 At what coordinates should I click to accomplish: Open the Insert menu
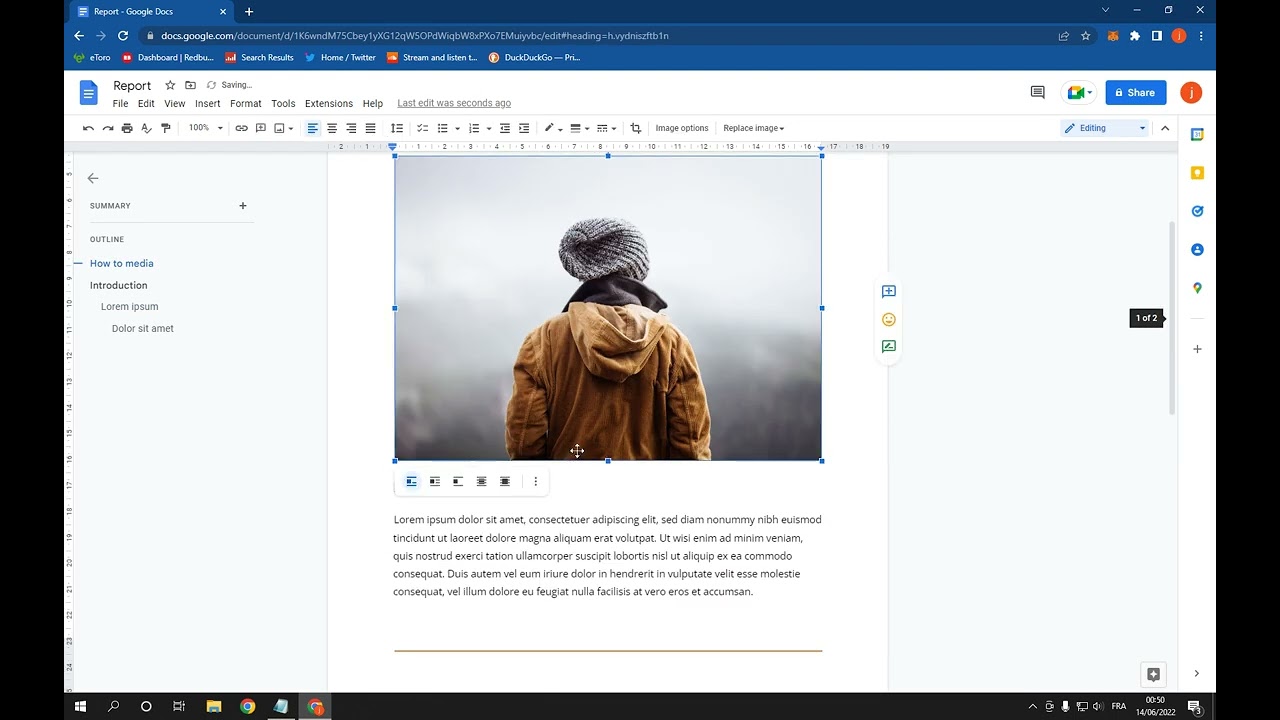[x=208, y=103]
